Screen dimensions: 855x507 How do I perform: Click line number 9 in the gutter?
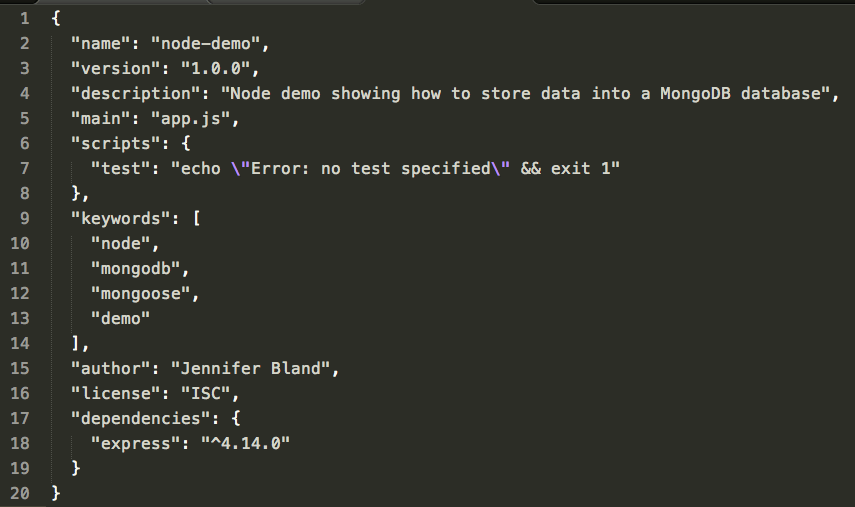pos(24,218)
